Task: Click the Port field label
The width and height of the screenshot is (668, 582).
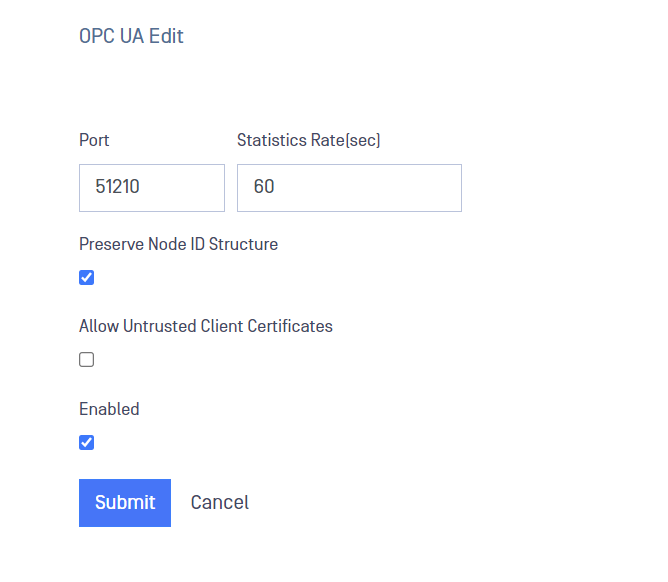Action: pyautogui.click(x=94, y=140)
